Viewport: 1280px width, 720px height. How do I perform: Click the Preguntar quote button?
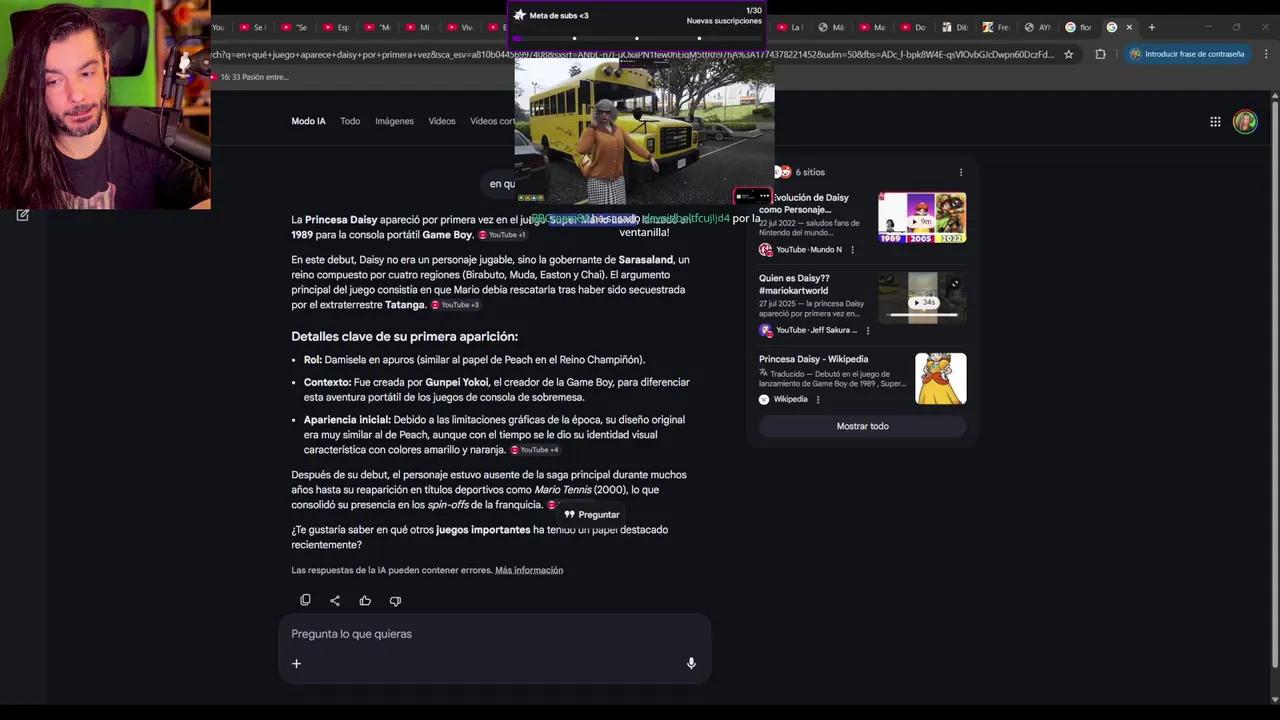pos(592,514)
